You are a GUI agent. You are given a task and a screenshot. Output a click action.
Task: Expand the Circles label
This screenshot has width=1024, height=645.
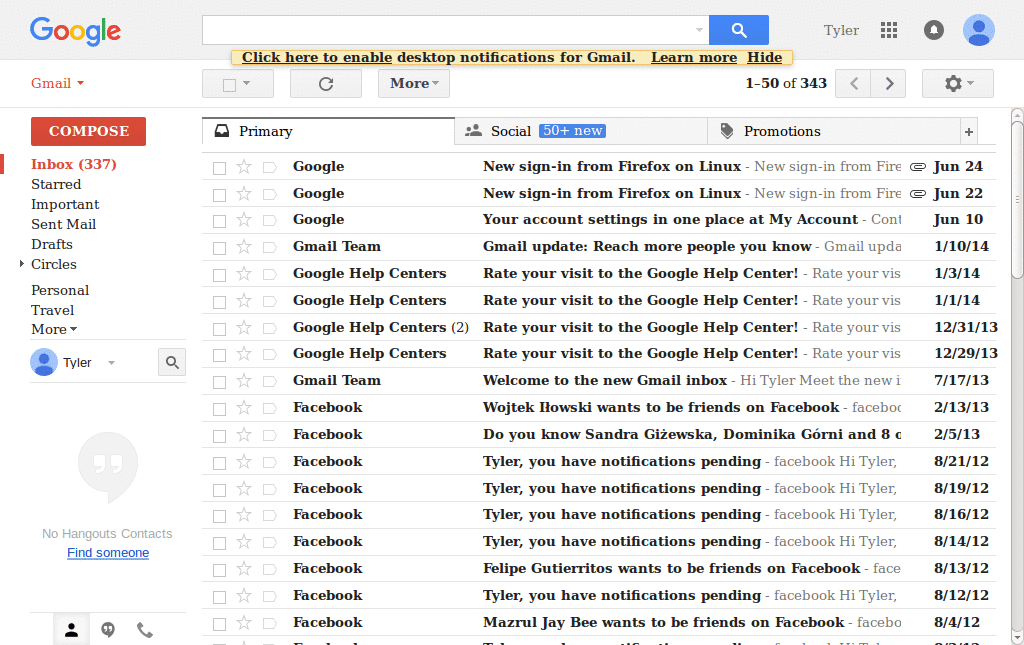(x=22, y=264)
